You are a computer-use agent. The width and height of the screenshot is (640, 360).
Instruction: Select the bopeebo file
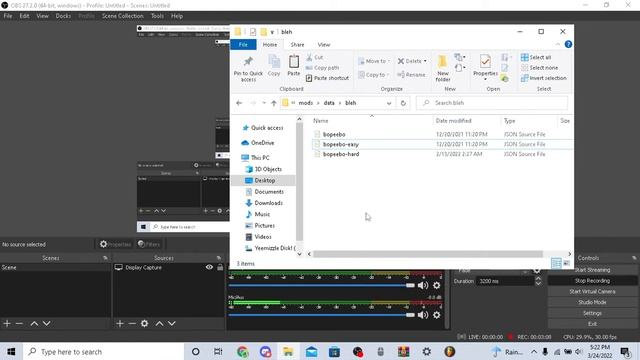[334, 134]
